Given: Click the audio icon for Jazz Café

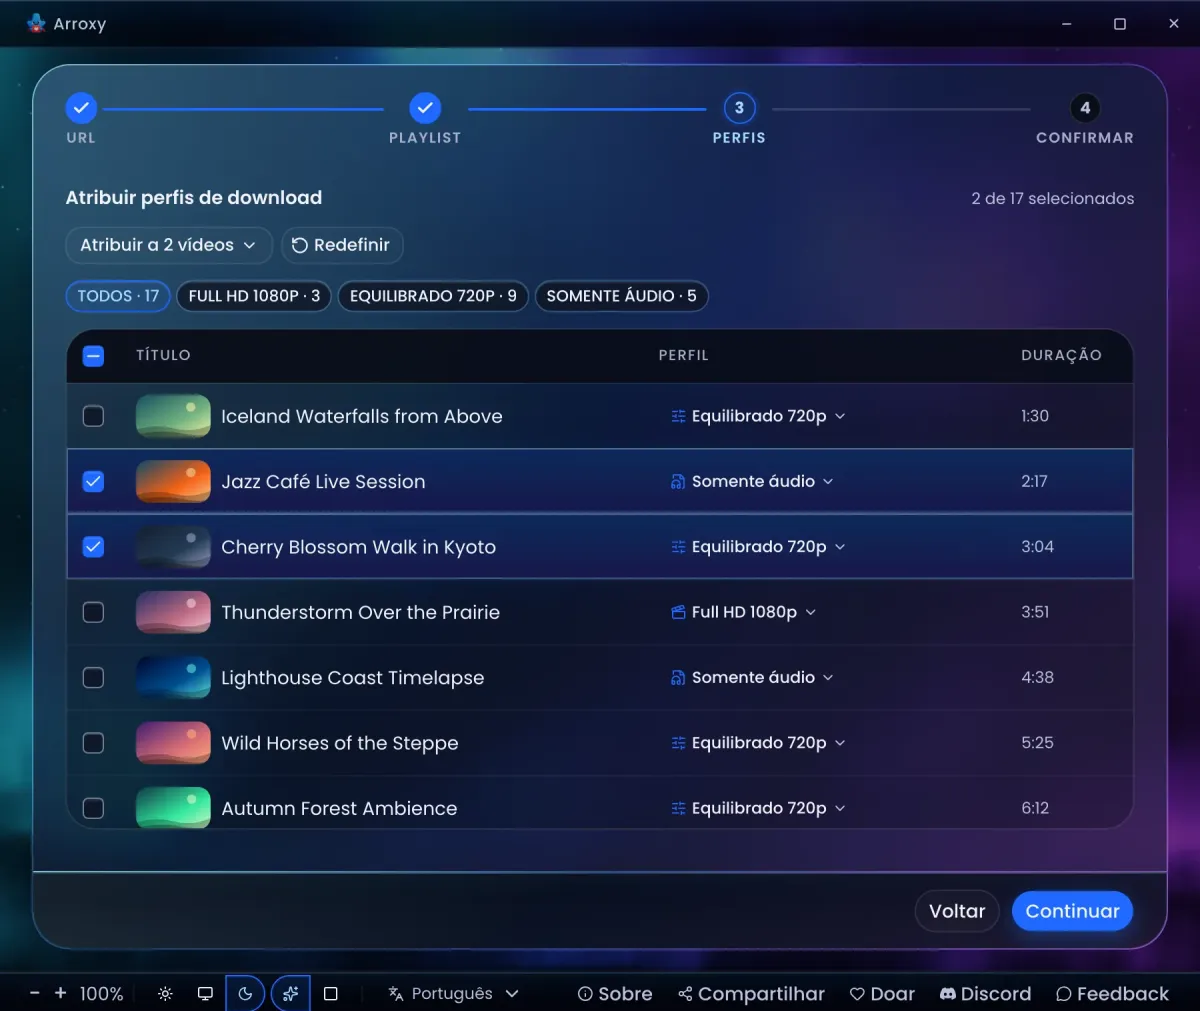Looking at the screenshot, I should [x=678, y=481].
